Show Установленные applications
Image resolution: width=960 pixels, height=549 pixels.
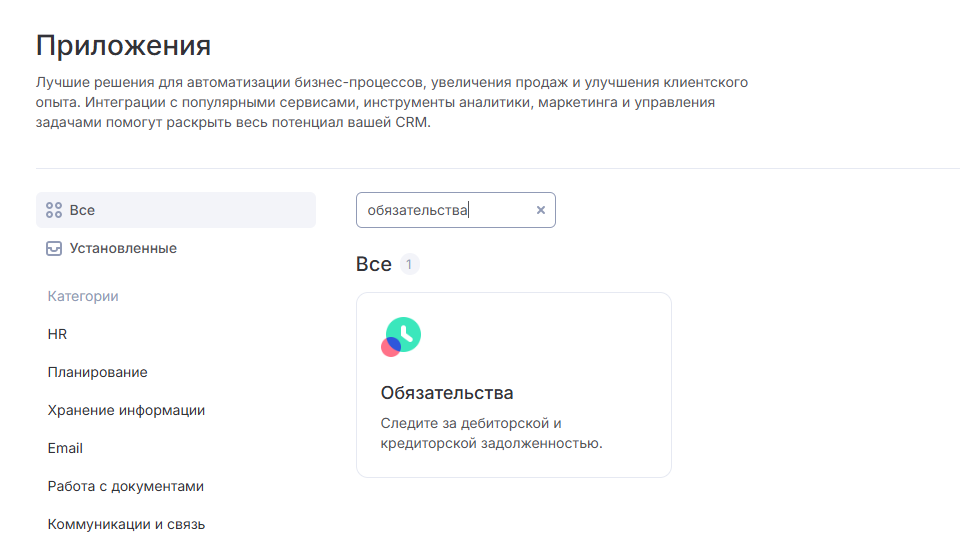click(123, 248)
